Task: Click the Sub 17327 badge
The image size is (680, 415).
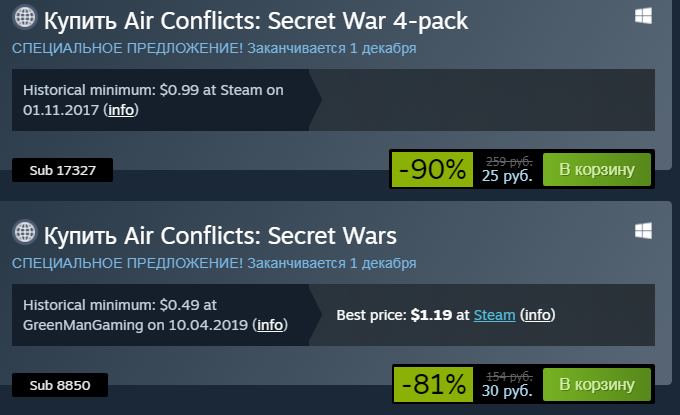Action: 62,170
